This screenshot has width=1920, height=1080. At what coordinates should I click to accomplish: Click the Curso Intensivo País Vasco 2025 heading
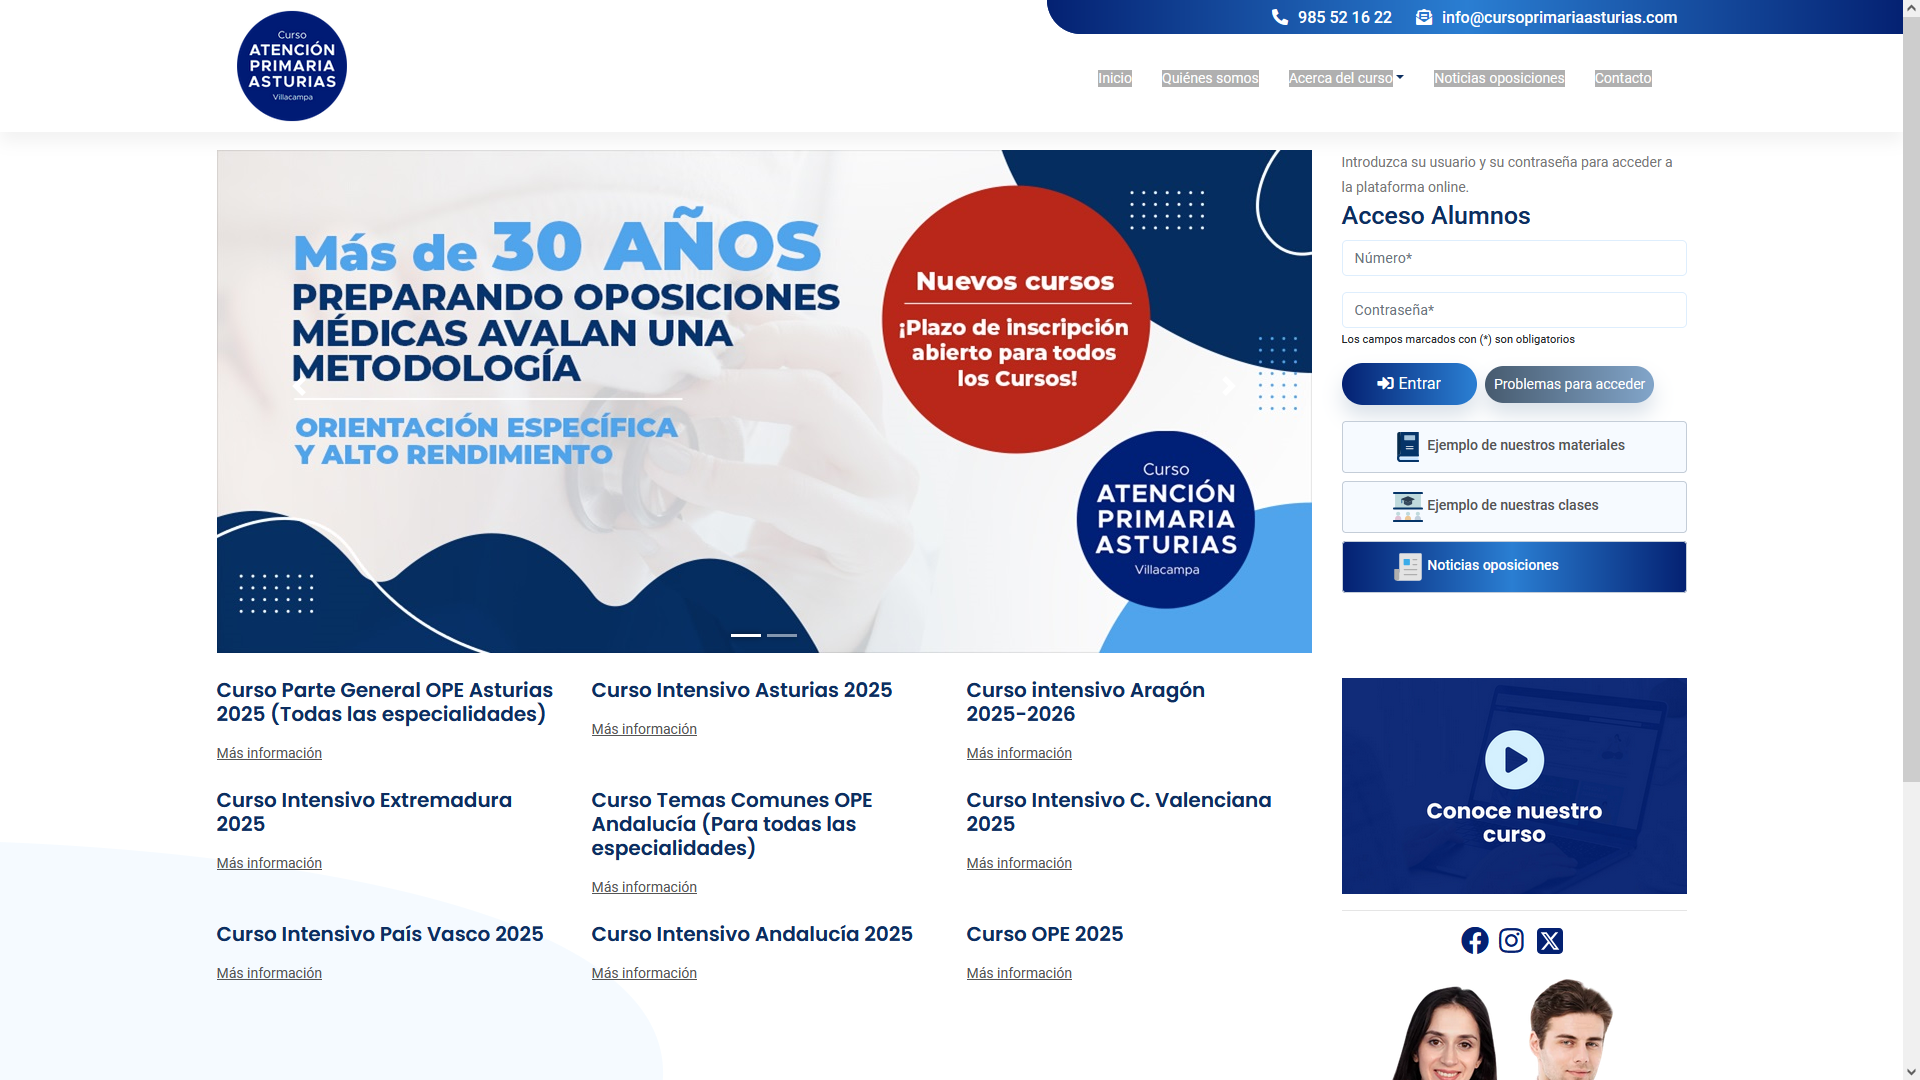pos(380,934)
